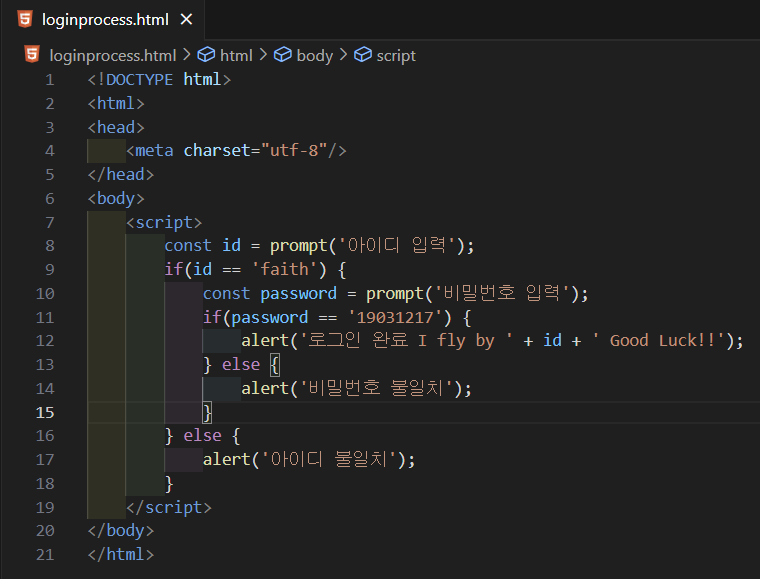This screenshot has width=760, height=579.
Task: Click the 'faith' string literal
Action: tap(285, 269)
